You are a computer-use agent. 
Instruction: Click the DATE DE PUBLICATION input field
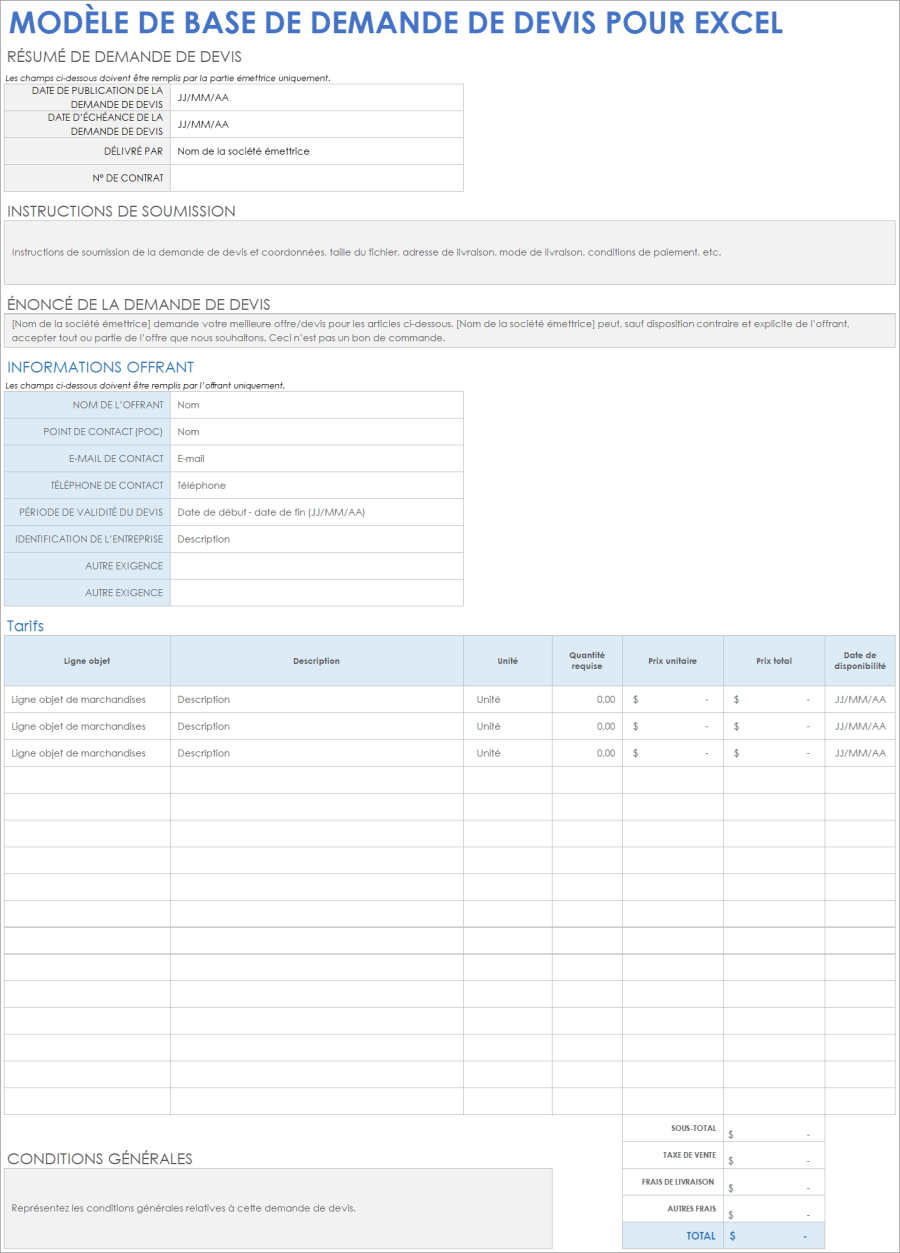pos(316,97)
